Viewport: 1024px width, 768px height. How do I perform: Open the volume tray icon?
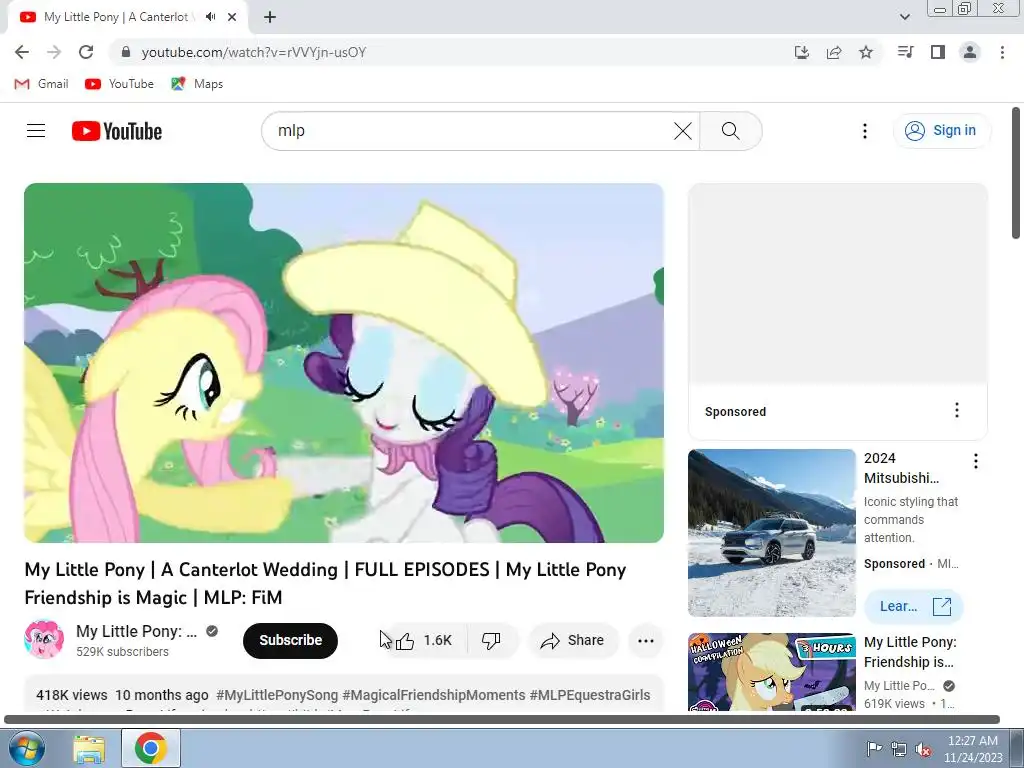[x=923, y=749]
